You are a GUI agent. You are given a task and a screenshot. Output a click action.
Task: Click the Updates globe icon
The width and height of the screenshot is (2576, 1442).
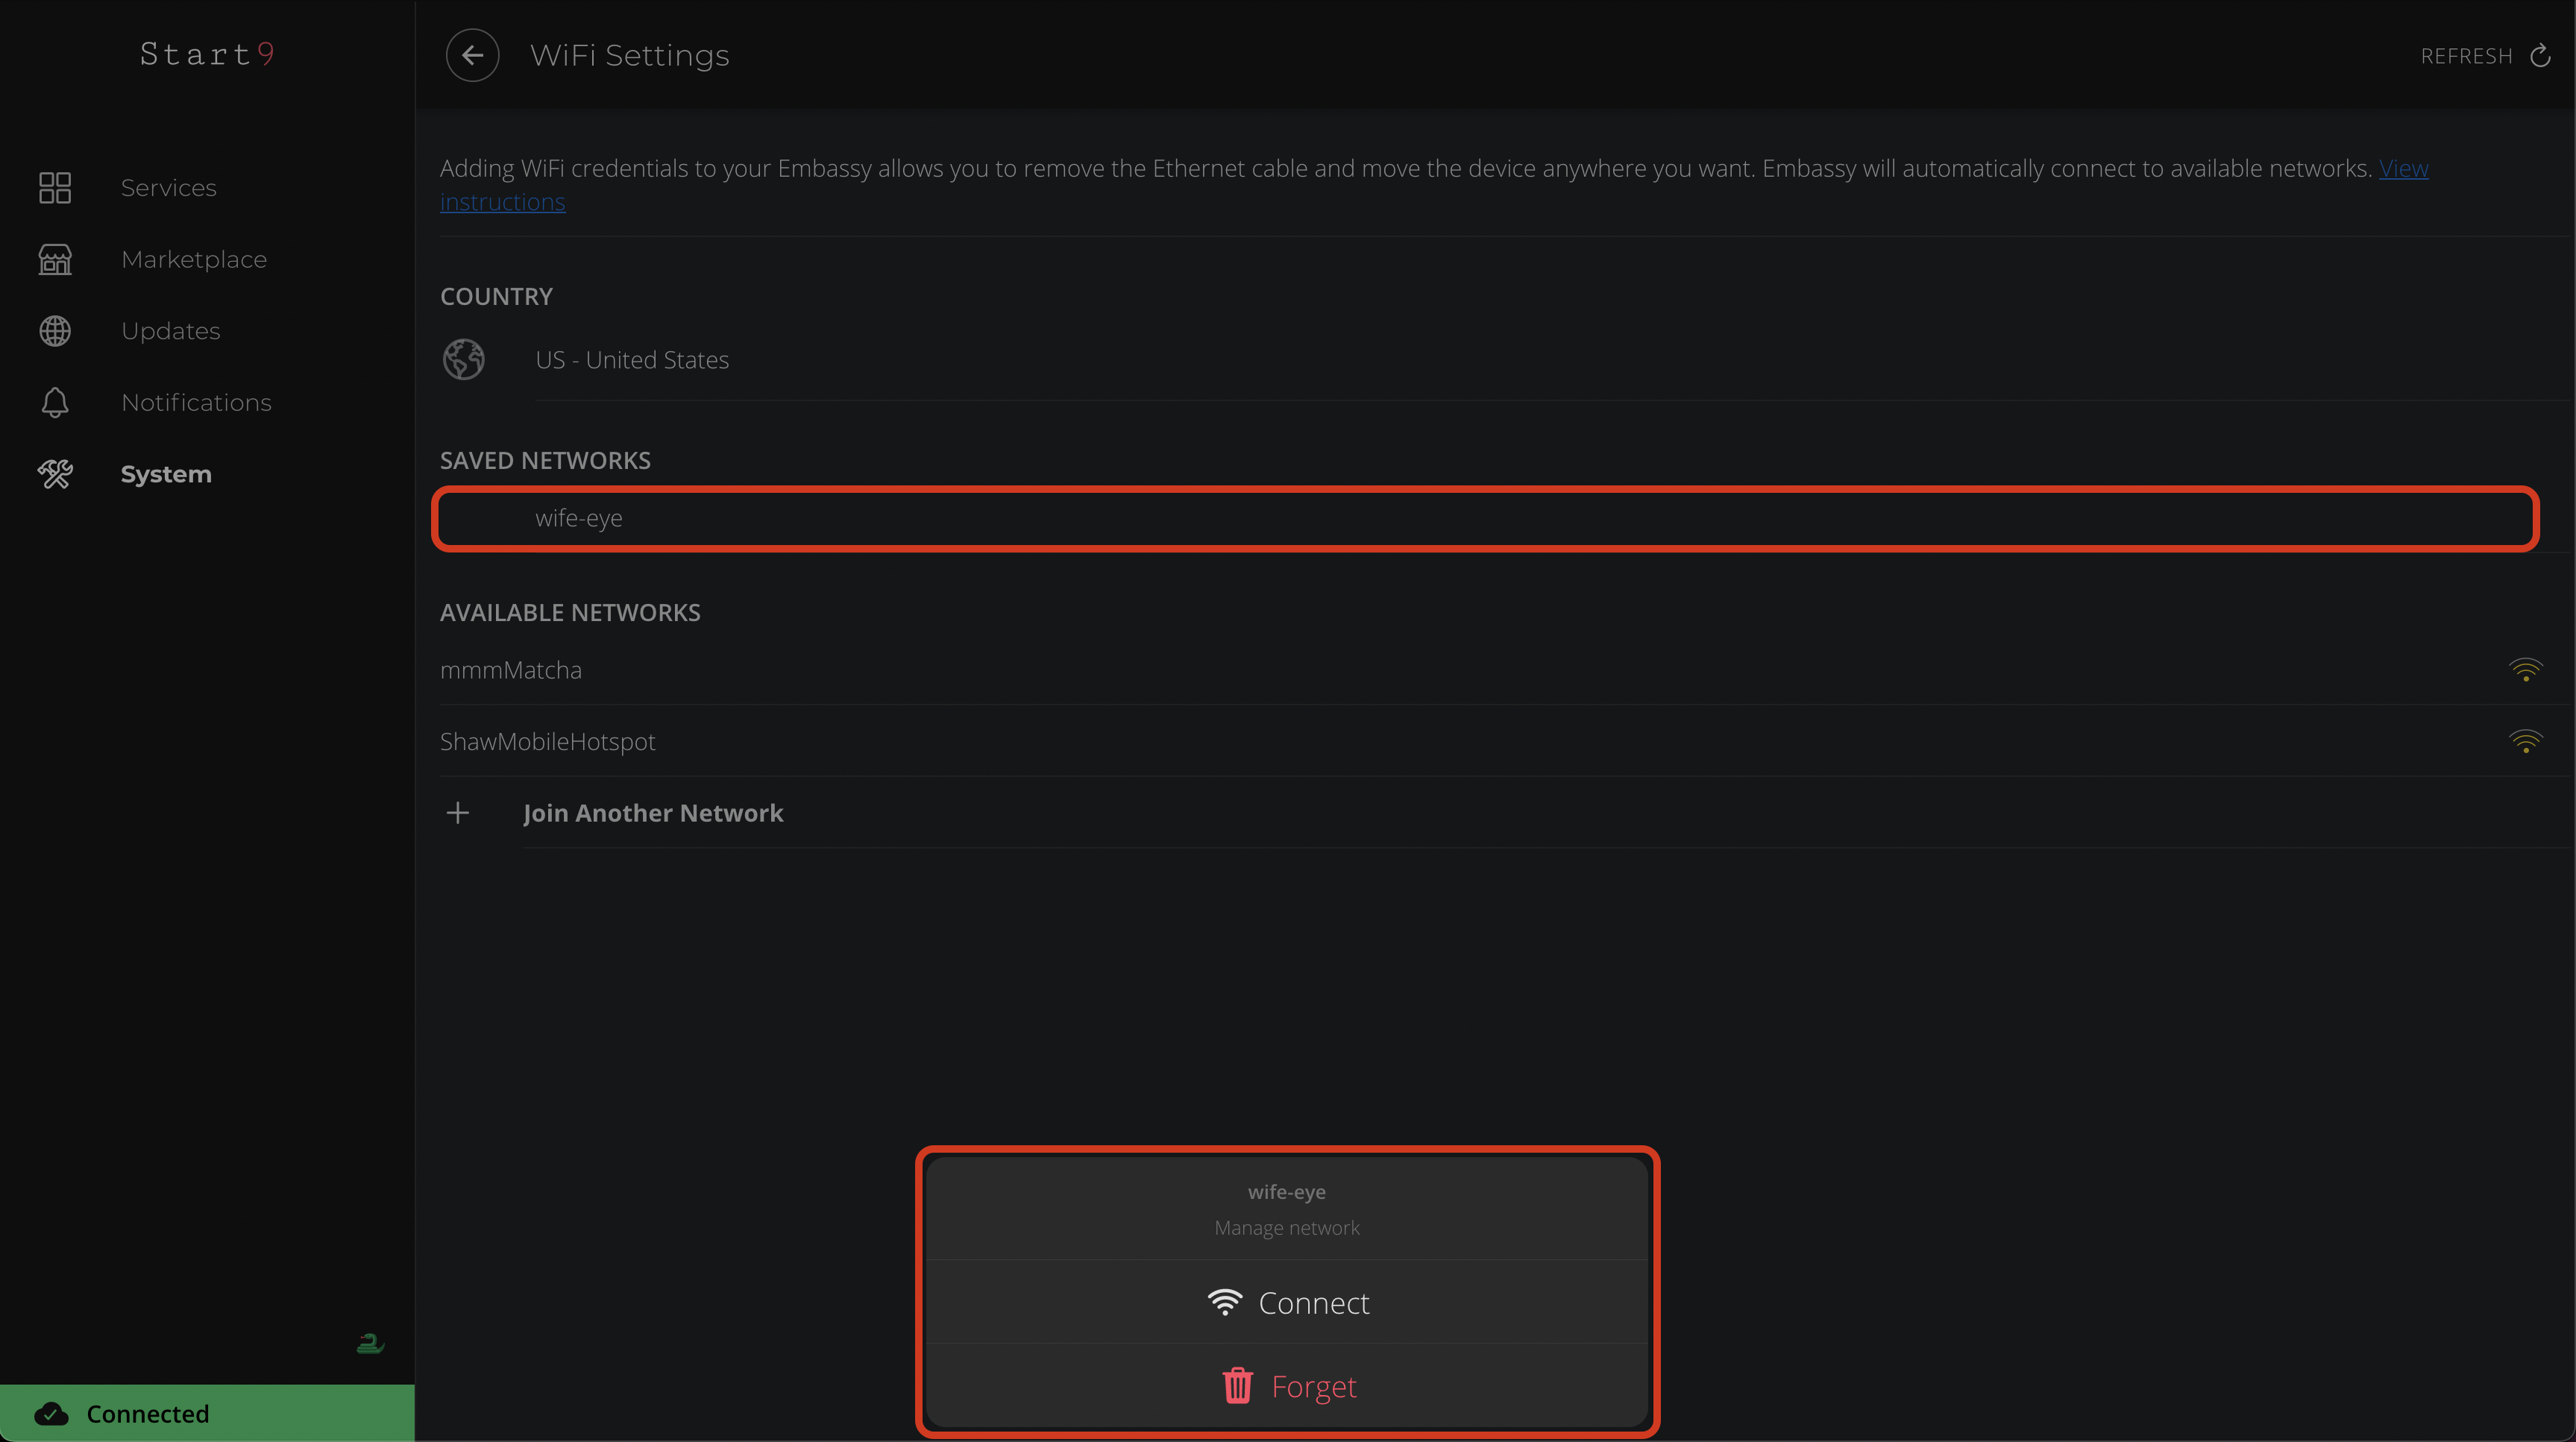pos(55,331)
